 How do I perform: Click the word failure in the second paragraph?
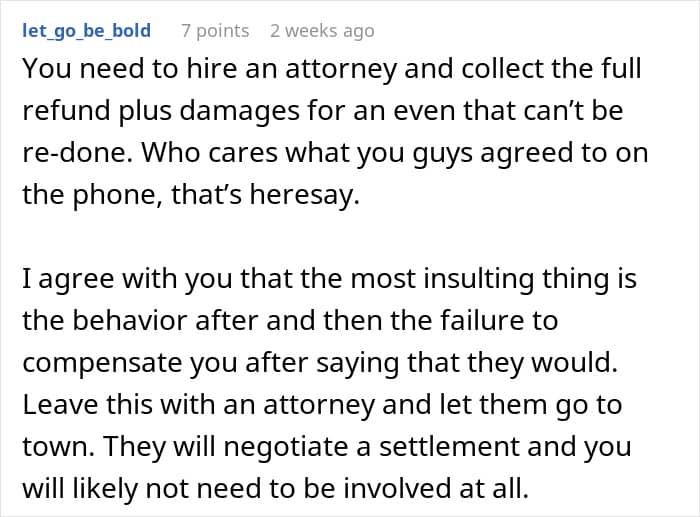point(478,321)
